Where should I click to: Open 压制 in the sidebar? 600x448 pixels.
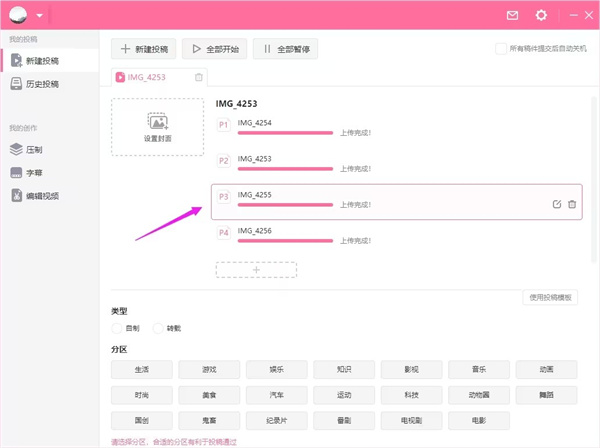33,149
